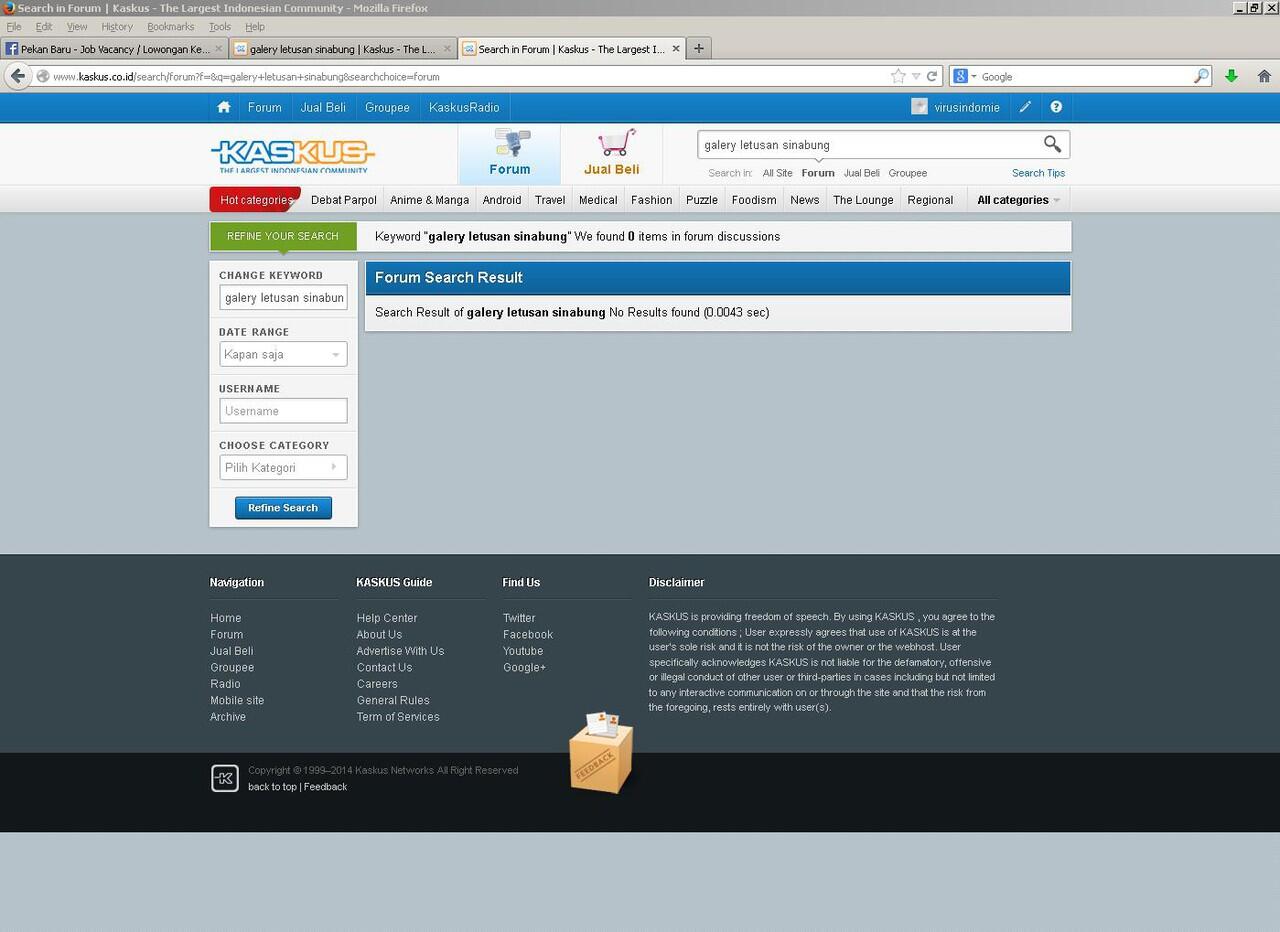Viewport: 1280px width, 932px height.
Task: Select the Forum section tab
Action: pos(510,154)
